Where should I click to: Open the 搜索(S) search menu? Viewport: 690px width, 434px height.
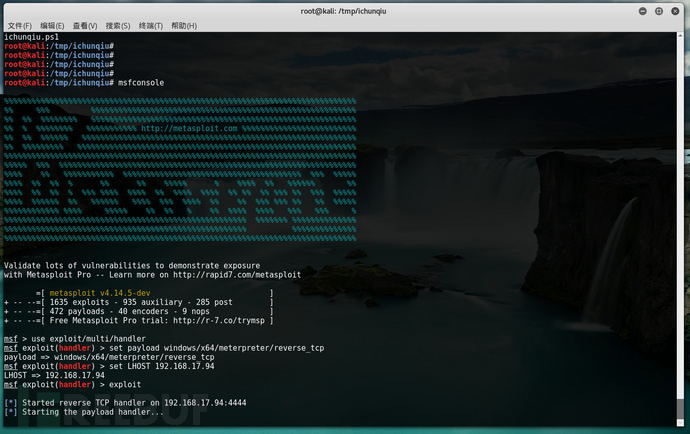coord(118,26)
